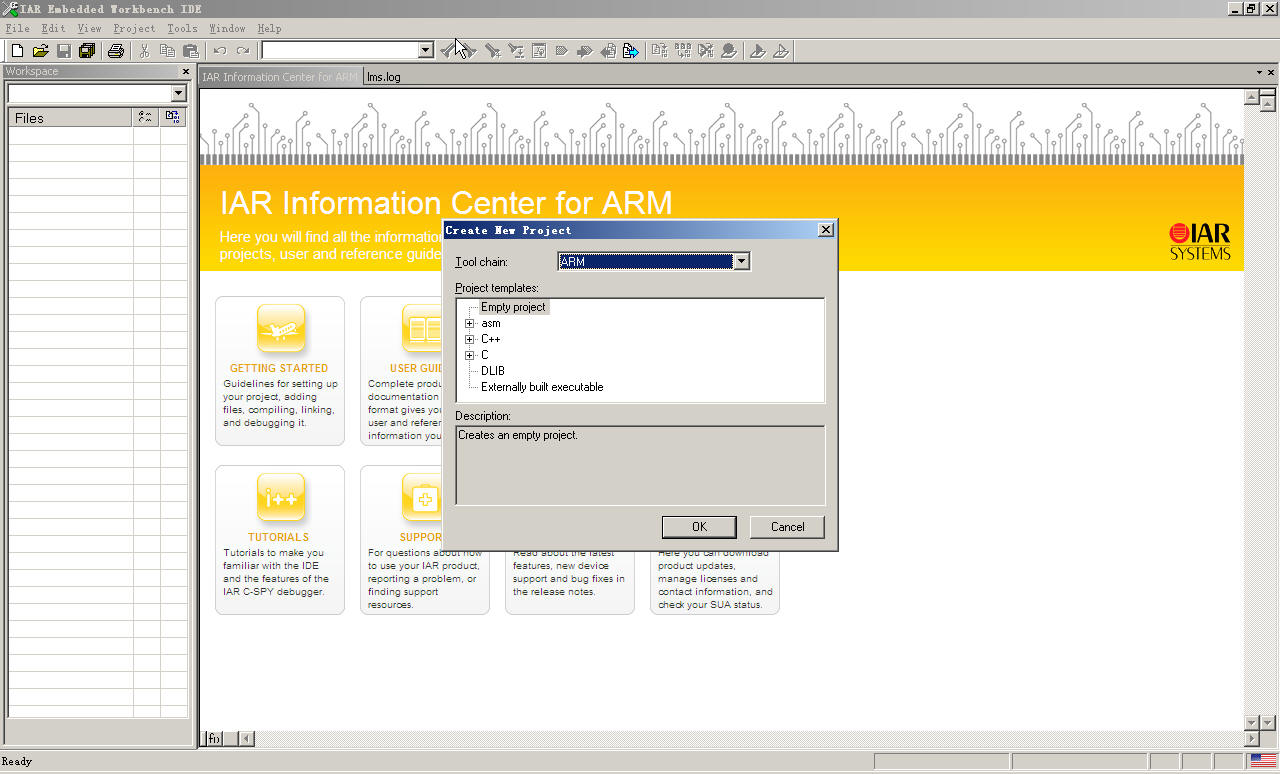Screen dimensions: 1280x774
Task: Open the Edit menu
Action: [53, 28]
